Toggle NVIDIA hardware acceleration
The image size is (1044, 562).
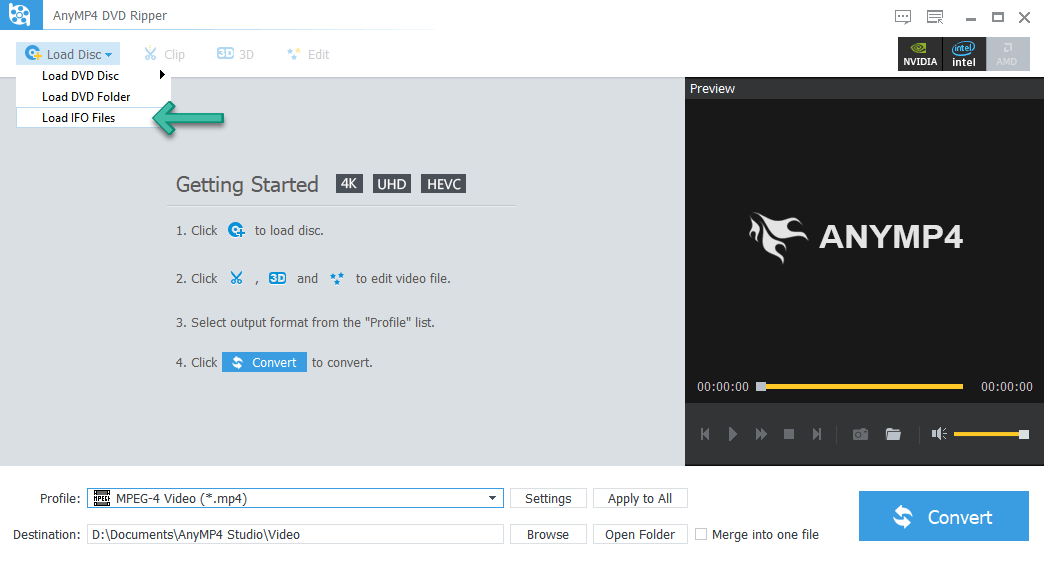coord(920,54)
